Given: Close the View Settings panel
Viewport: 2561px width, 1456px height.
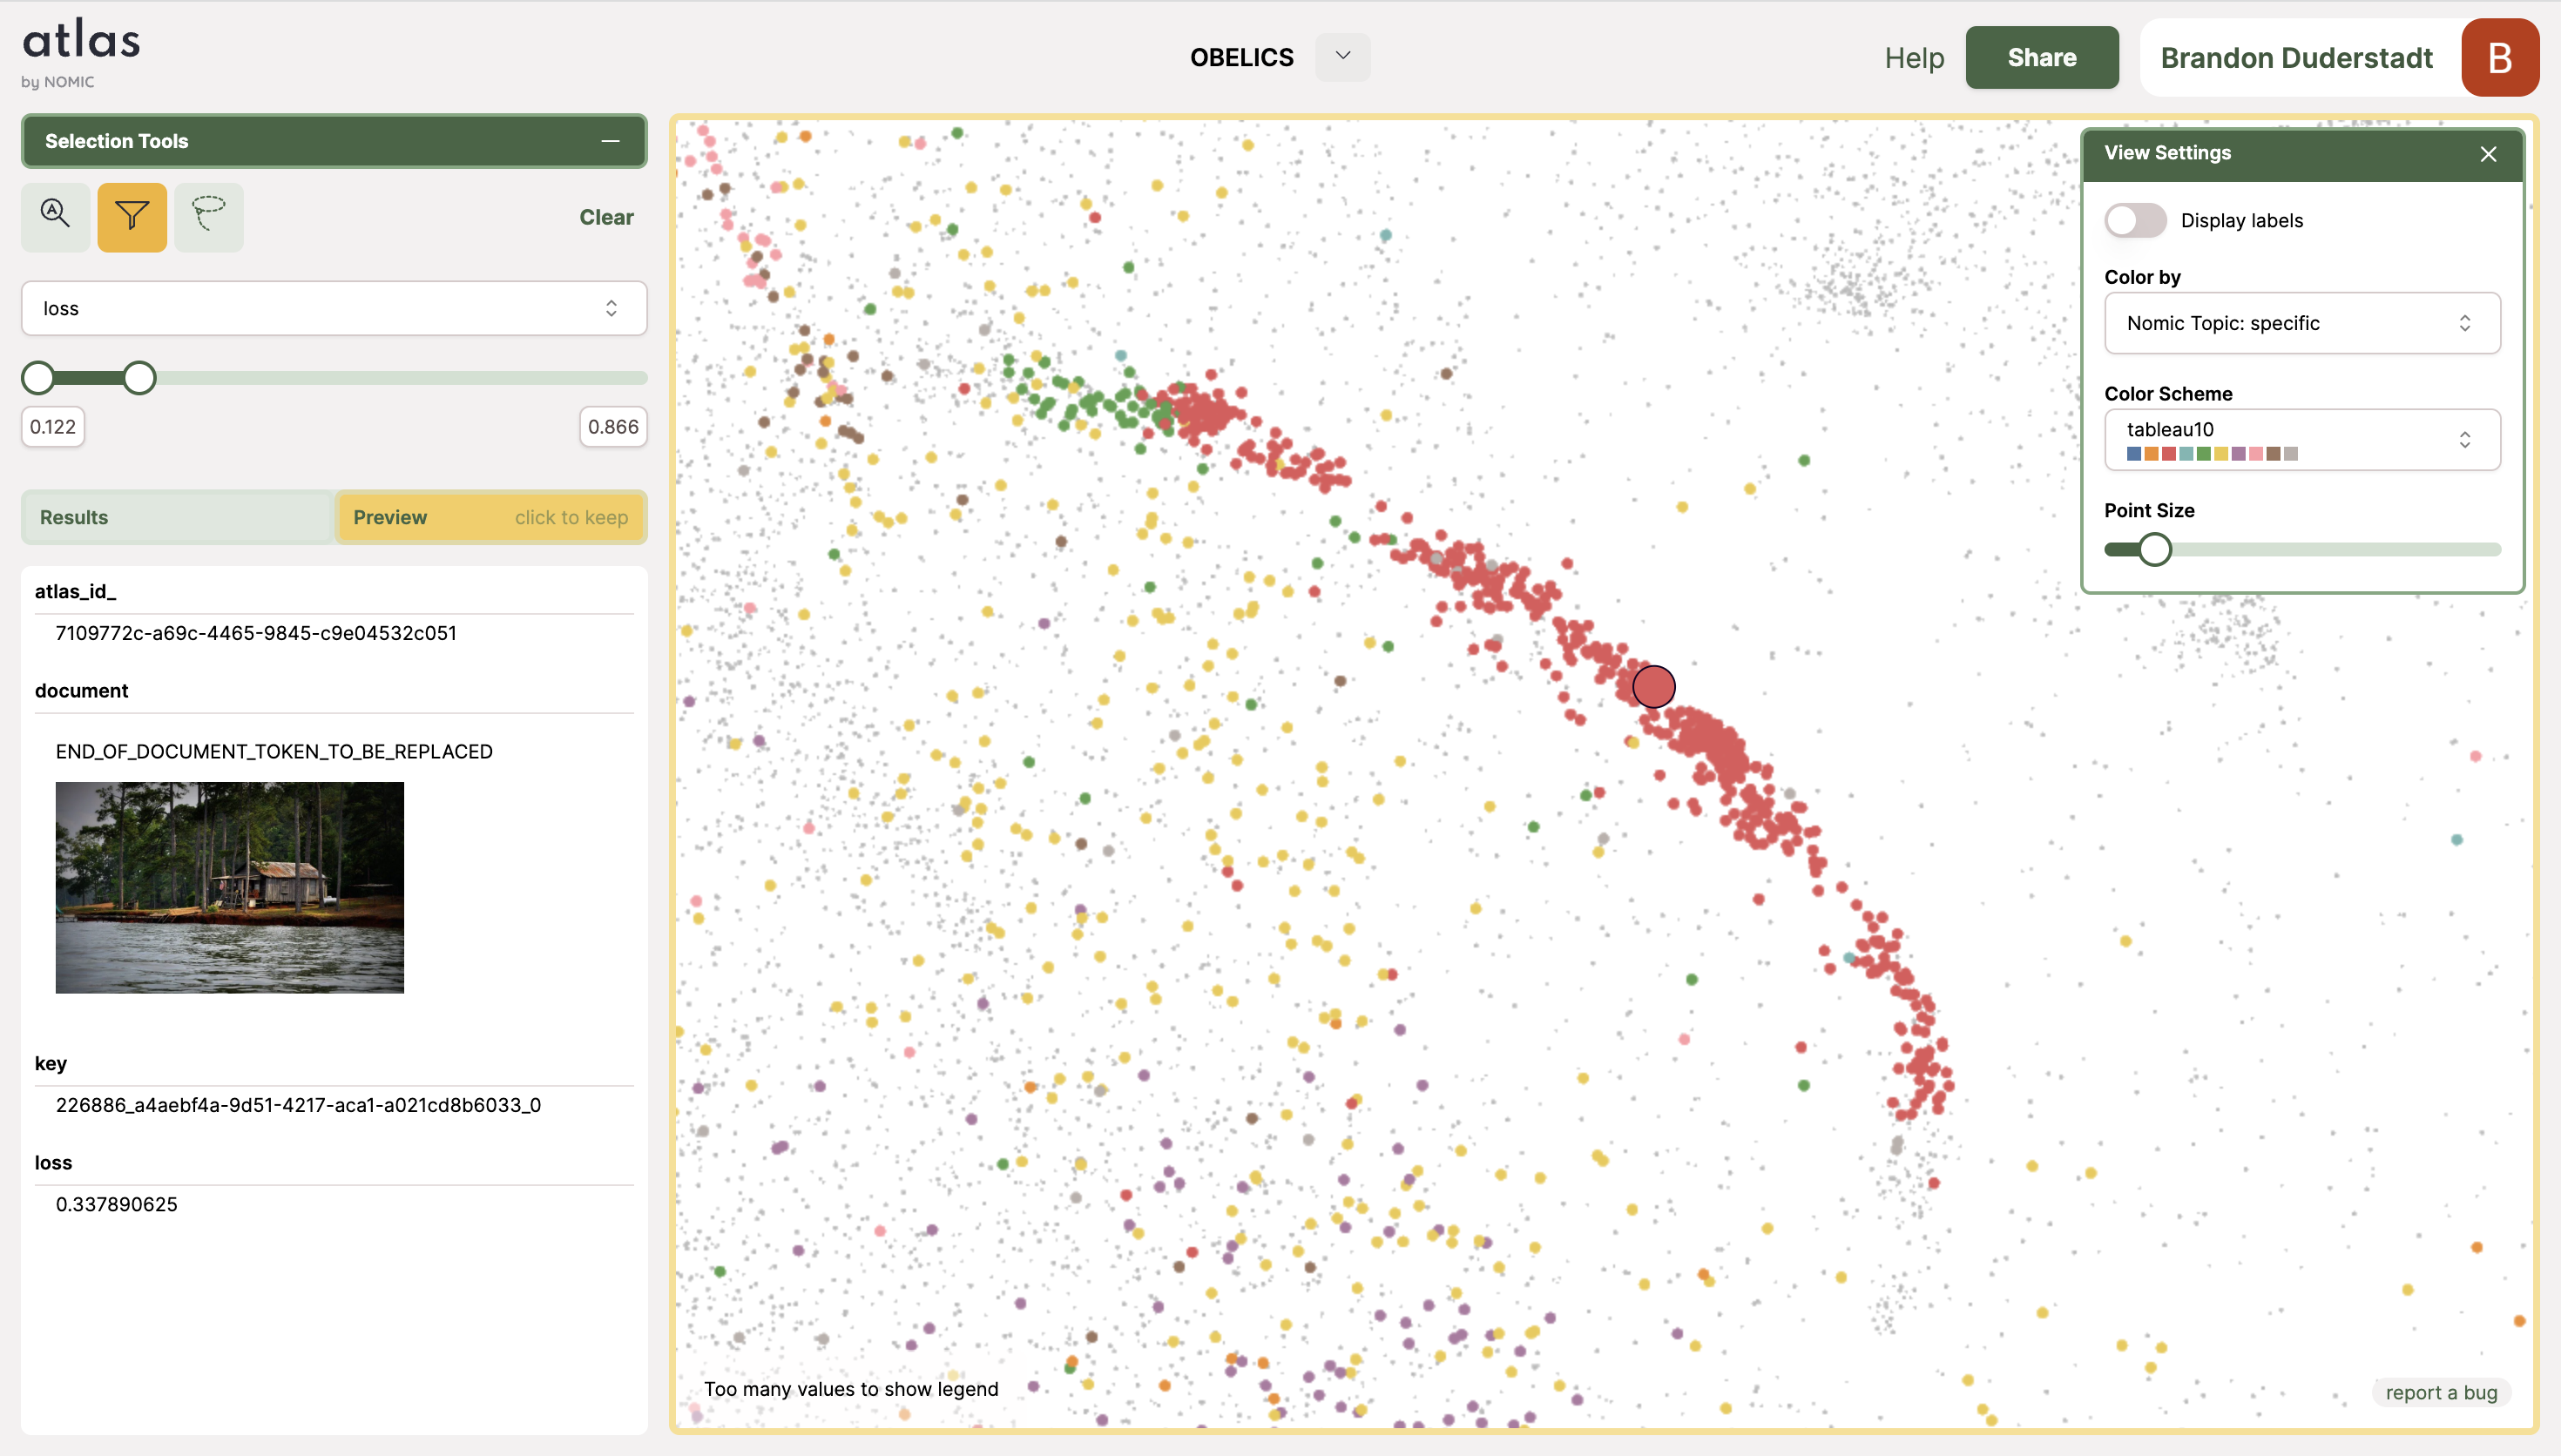Looking at the screenshot, I should point(2488,154).
